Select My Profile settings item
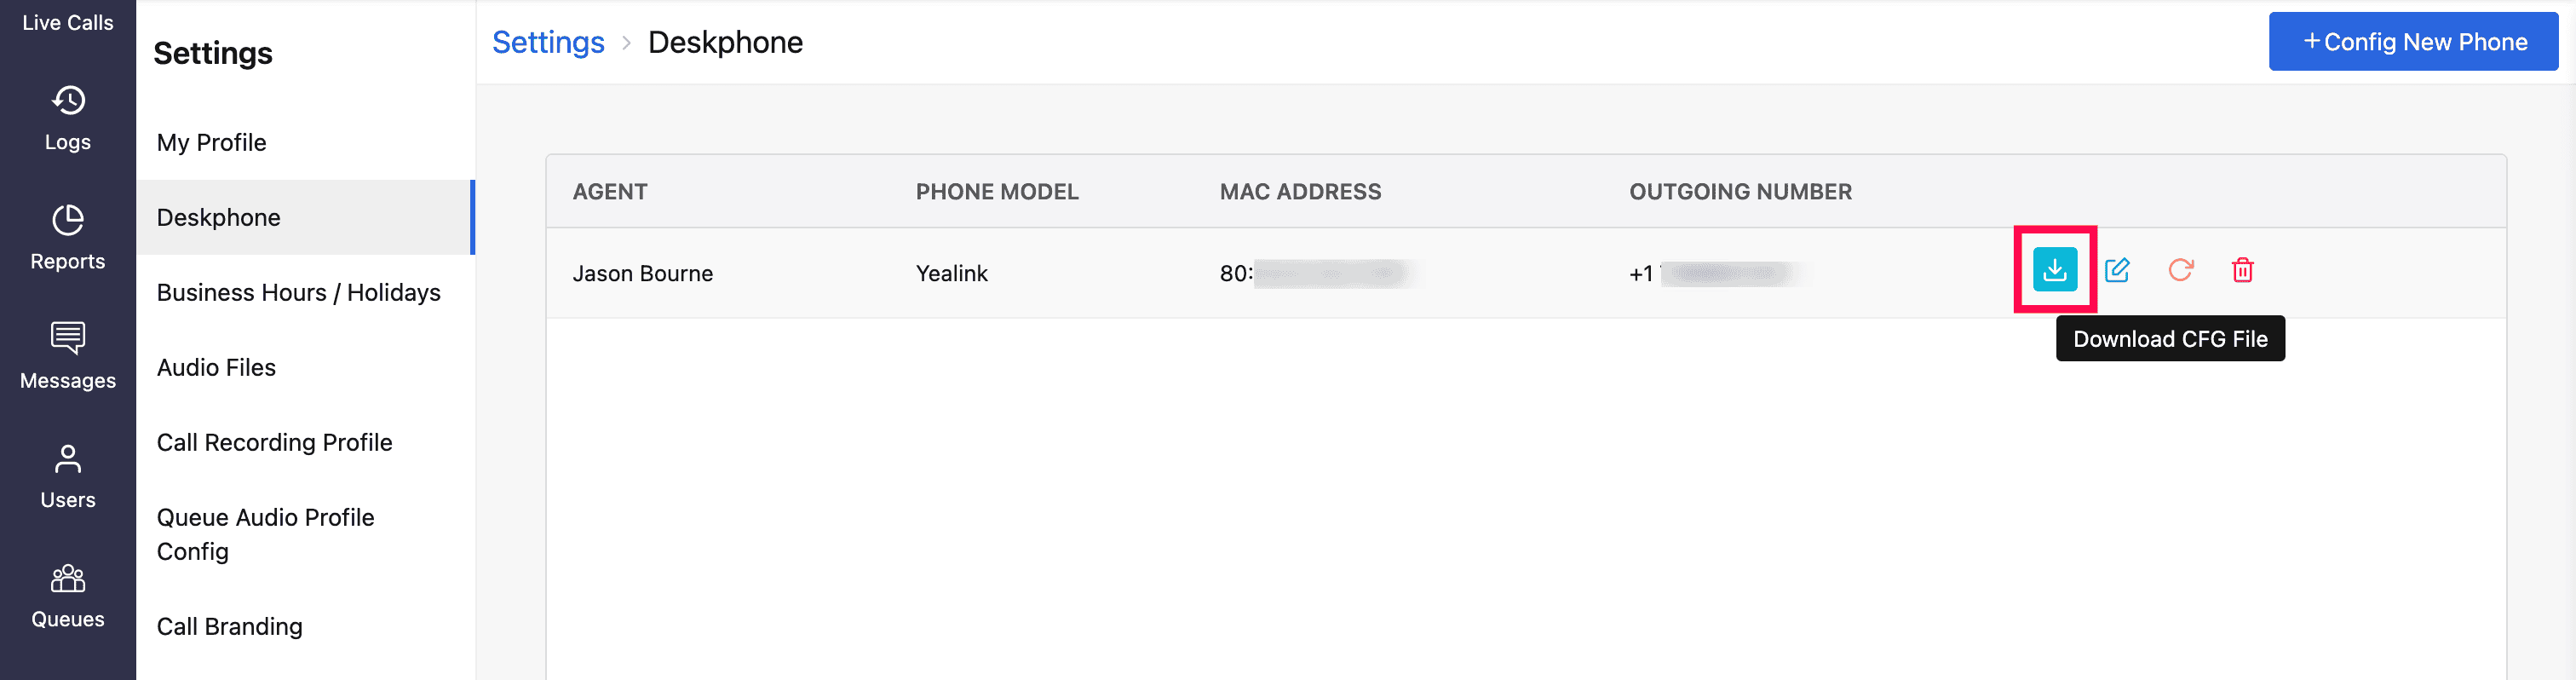This screenshot has height=680, width=2576. coord(212,142)
